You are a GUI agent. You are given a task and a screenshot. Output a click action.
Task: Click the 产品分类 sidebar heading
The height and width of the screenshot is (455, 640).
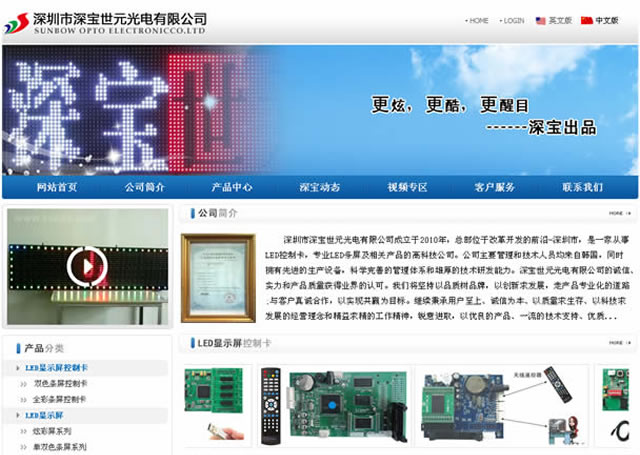pyautogui.click(x=44, y=348)
